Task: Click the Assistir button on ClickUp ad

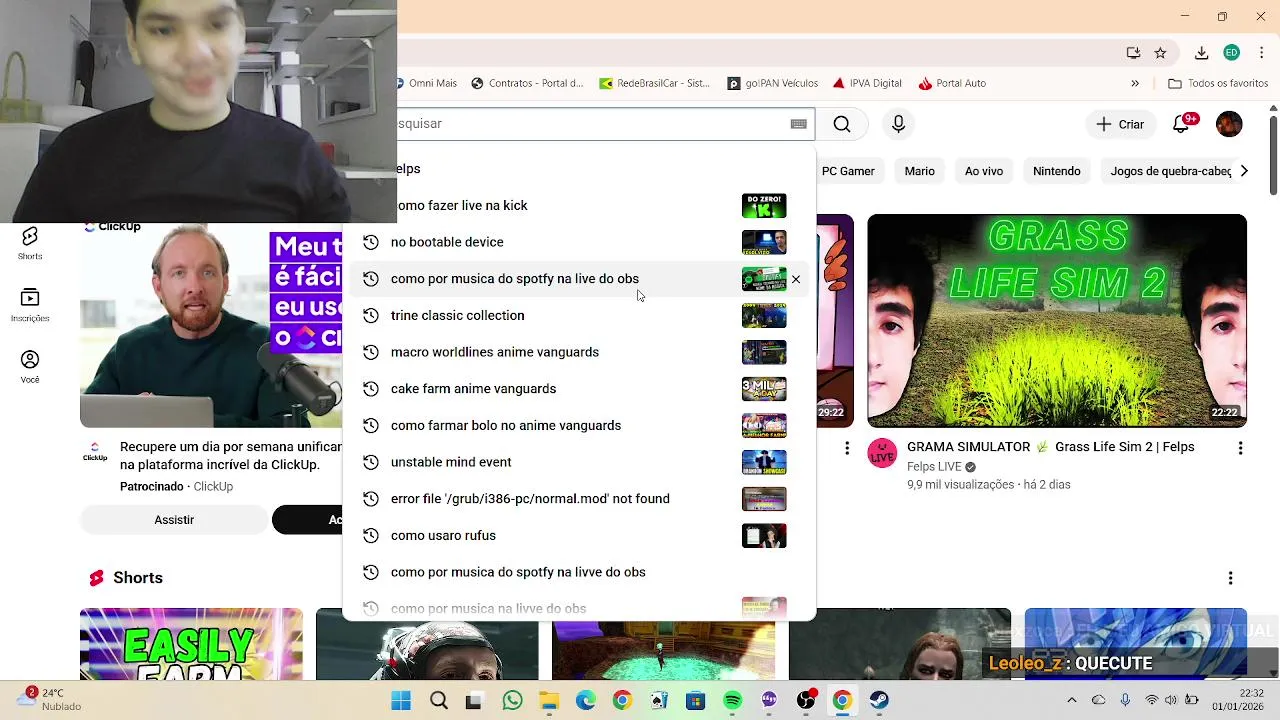Action: pyautogui.click(x=174, y=520)
